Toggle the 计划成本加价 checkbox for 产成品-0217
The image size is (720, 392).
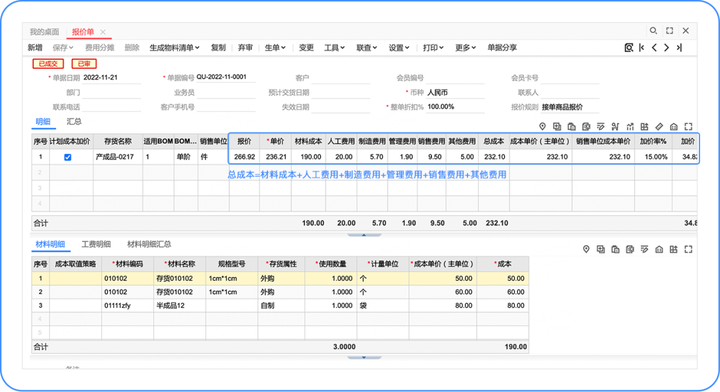68,157
